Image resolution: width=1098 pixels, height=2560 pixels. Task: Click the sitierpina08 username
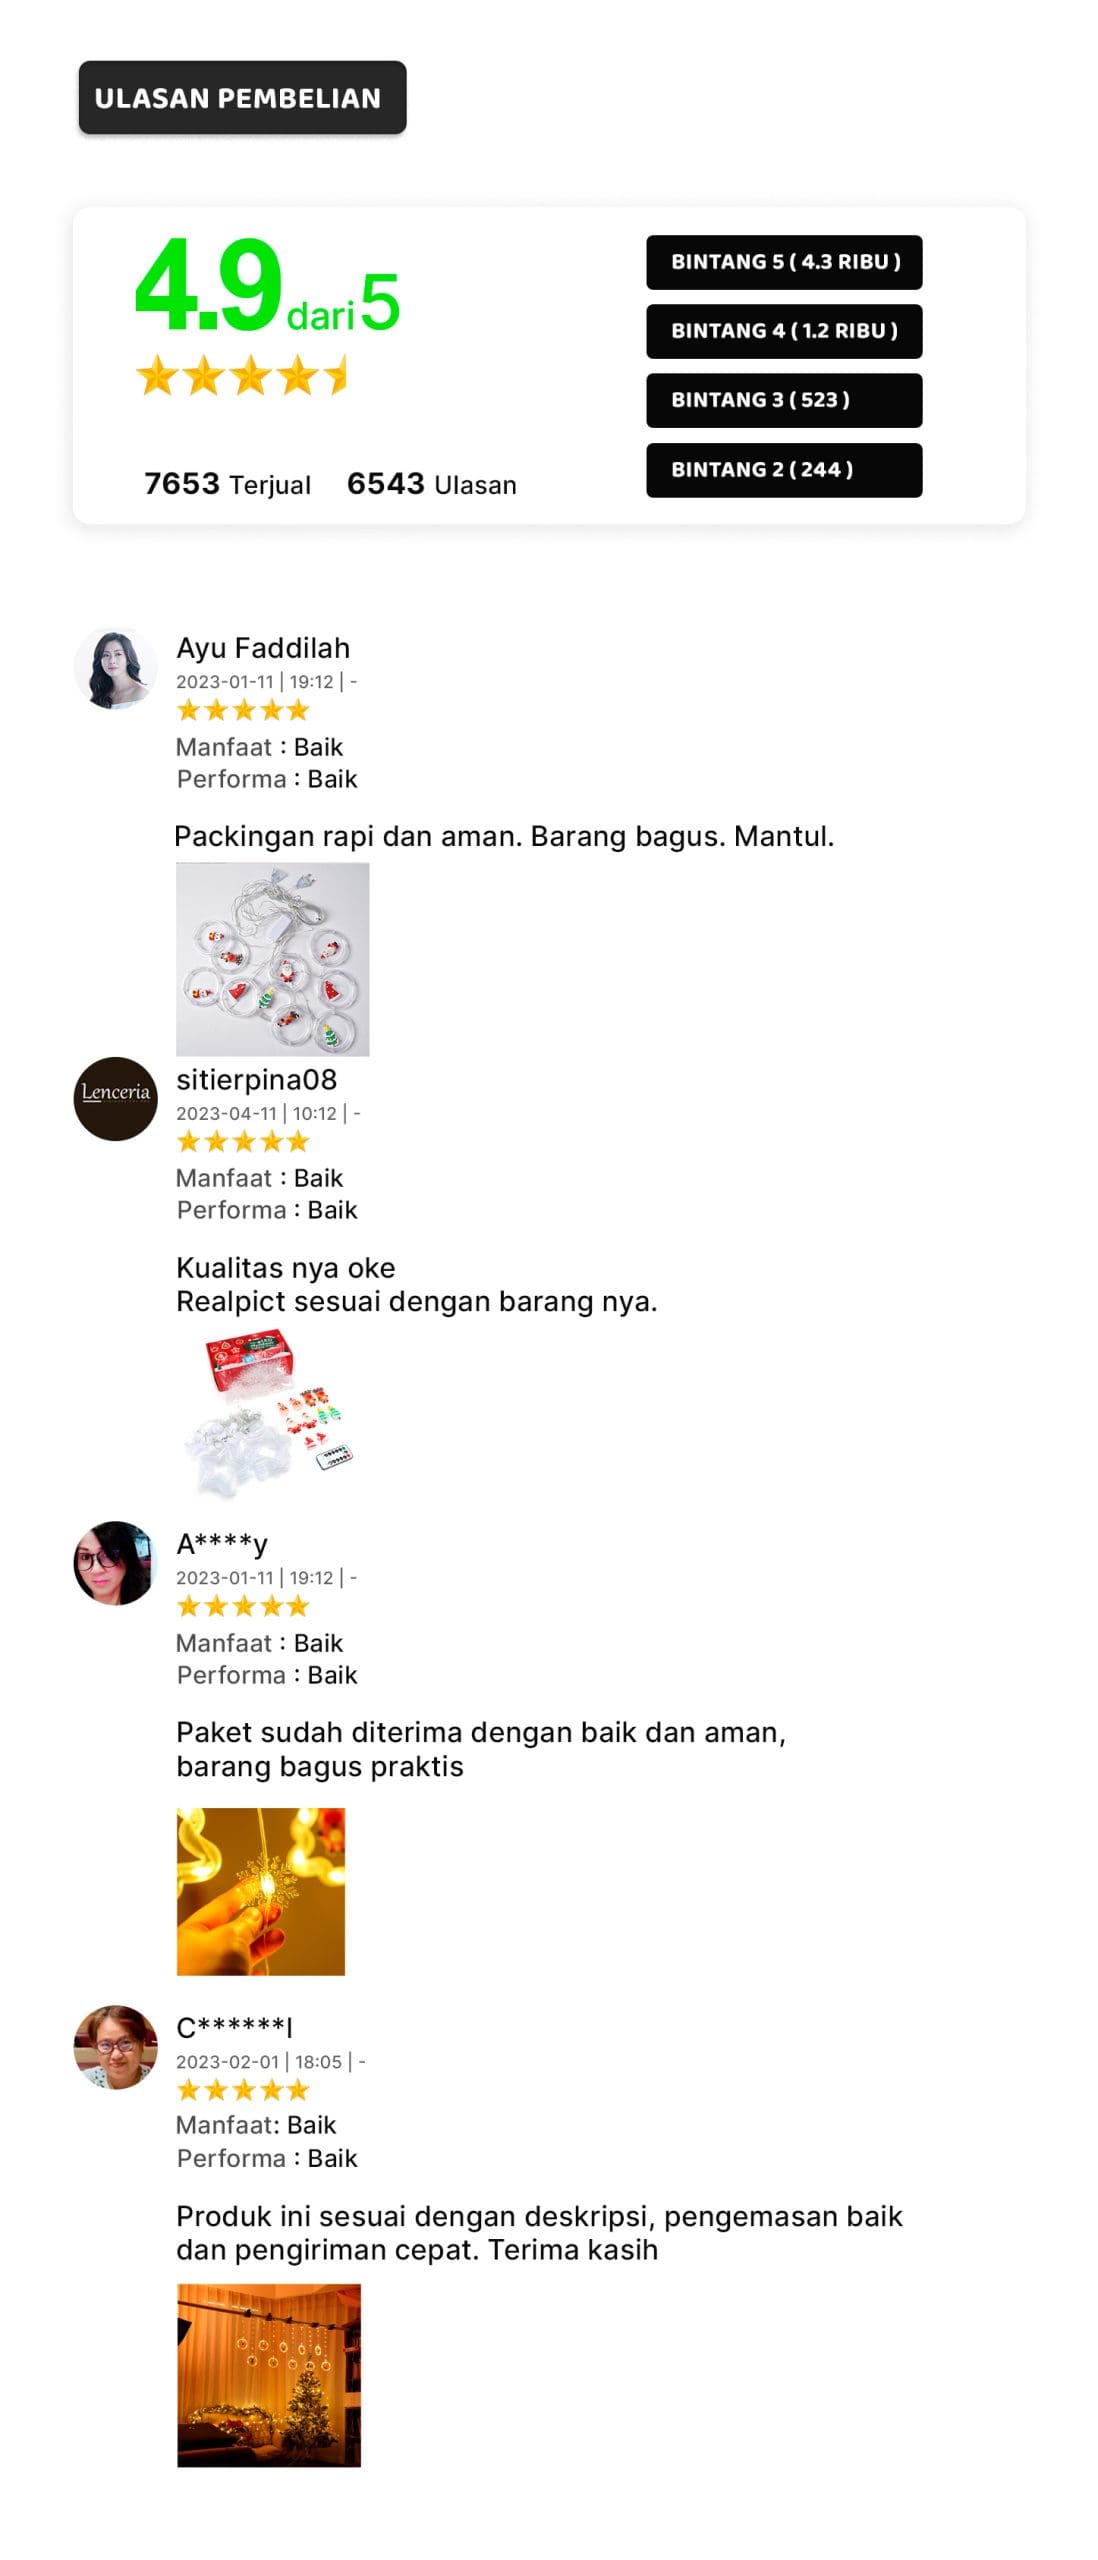tap(257, 1079)
